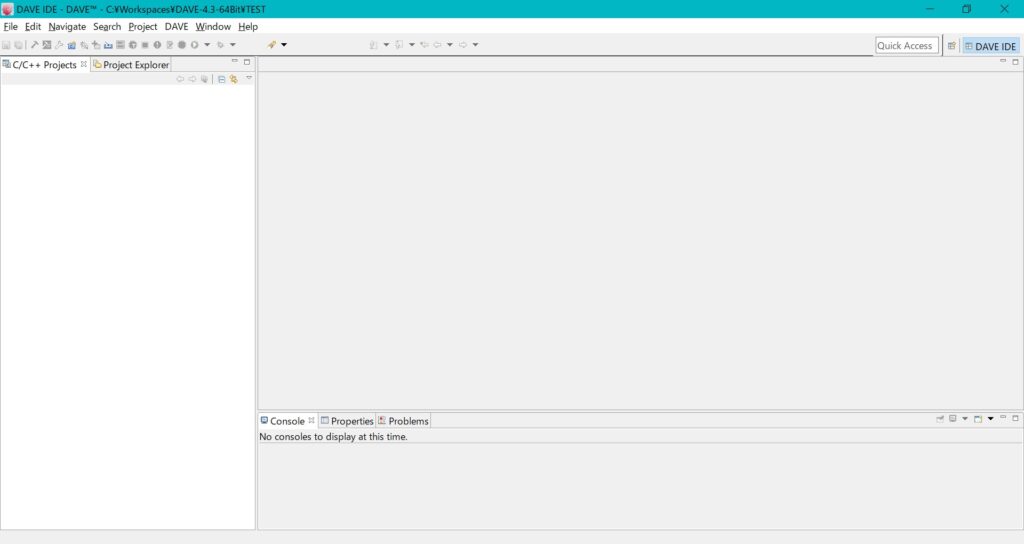Open the Search menu
The height and width of the screenshot is (544, 1024).
click(107, 27)
